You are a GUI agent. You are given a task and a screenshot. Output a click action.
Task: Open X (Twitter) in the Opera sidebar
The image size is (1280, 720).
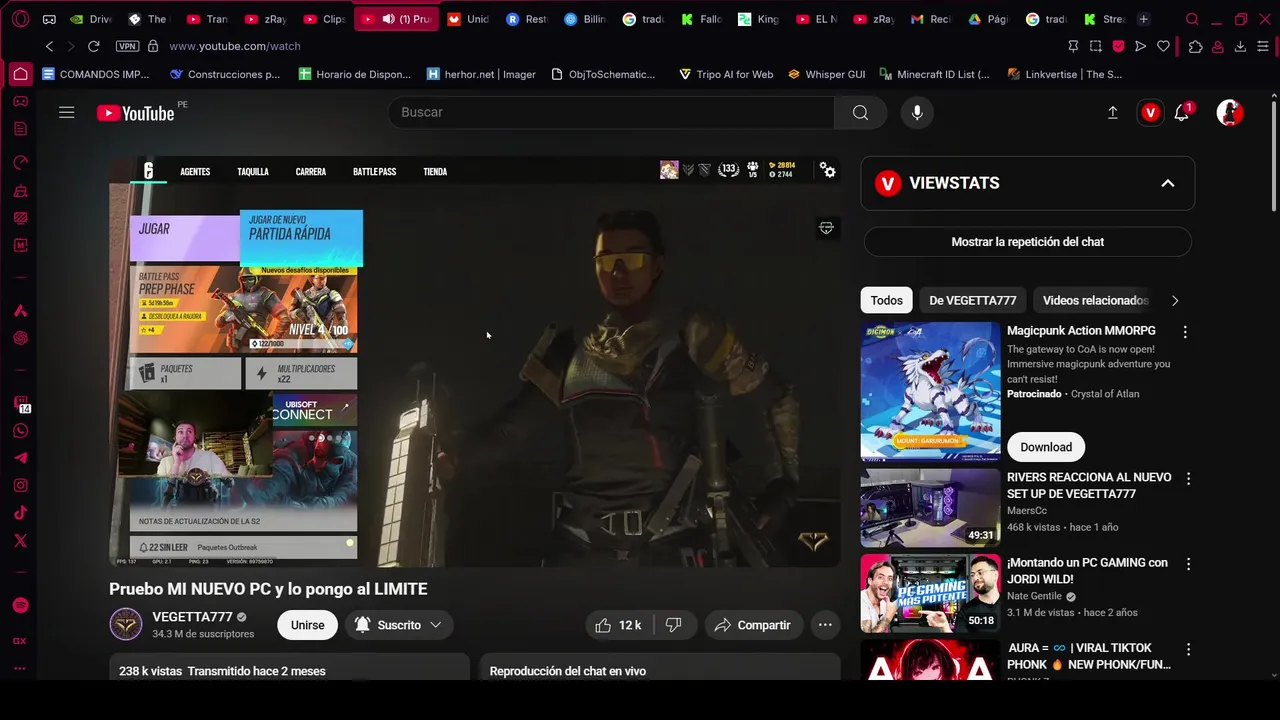tap(20, 541)
